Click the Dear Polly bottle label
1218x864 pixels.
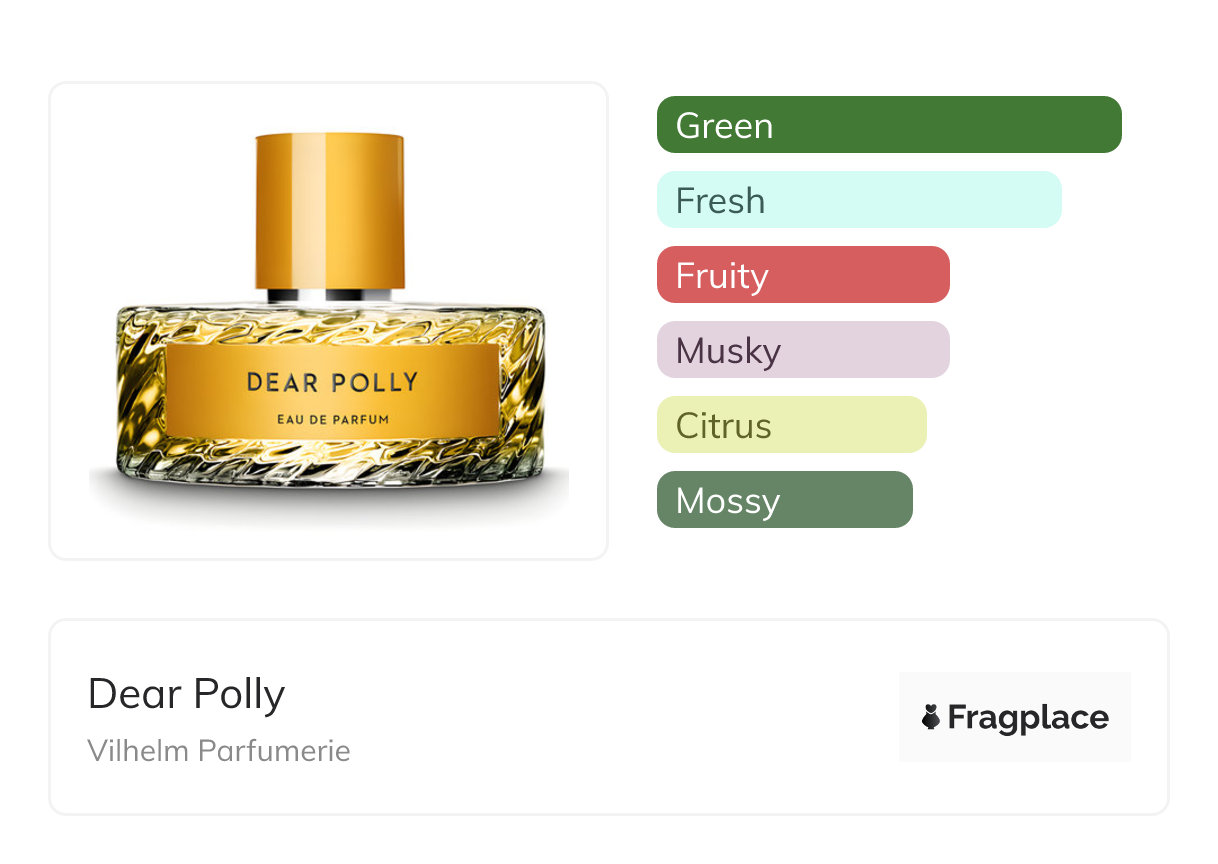(x=333, y=390)
